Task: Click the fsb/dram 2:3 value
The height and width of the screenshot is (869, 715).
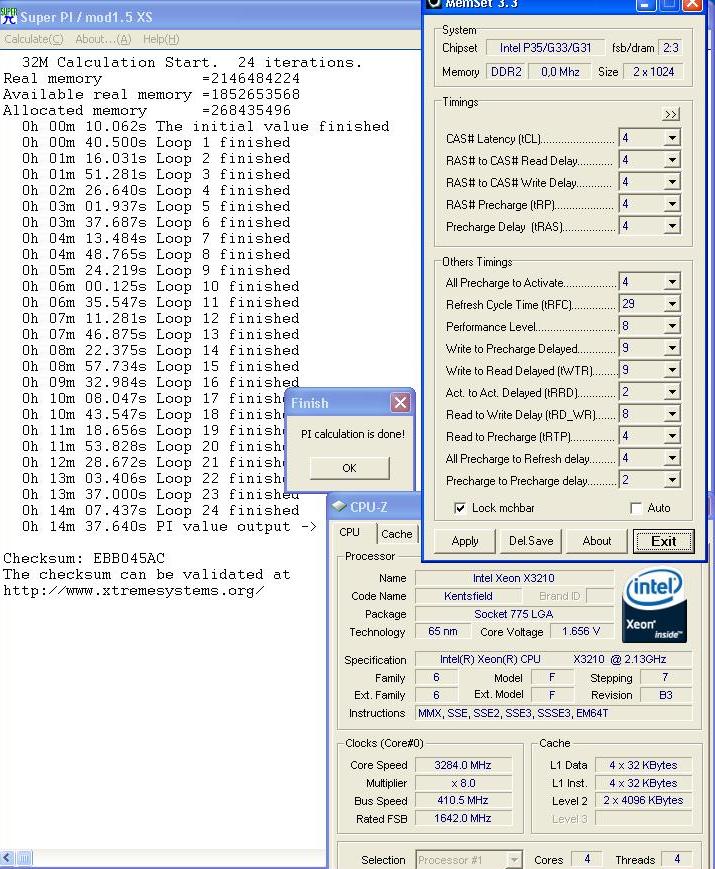Action: [671, 48]
